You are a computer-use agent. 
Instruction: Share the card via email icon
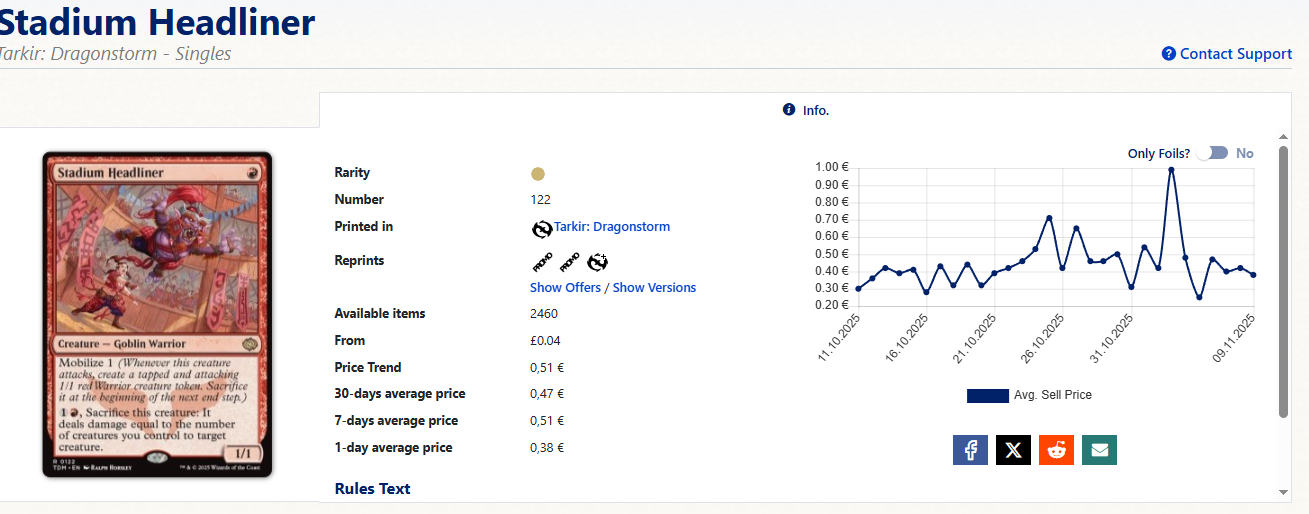(x=1099, y=450)
